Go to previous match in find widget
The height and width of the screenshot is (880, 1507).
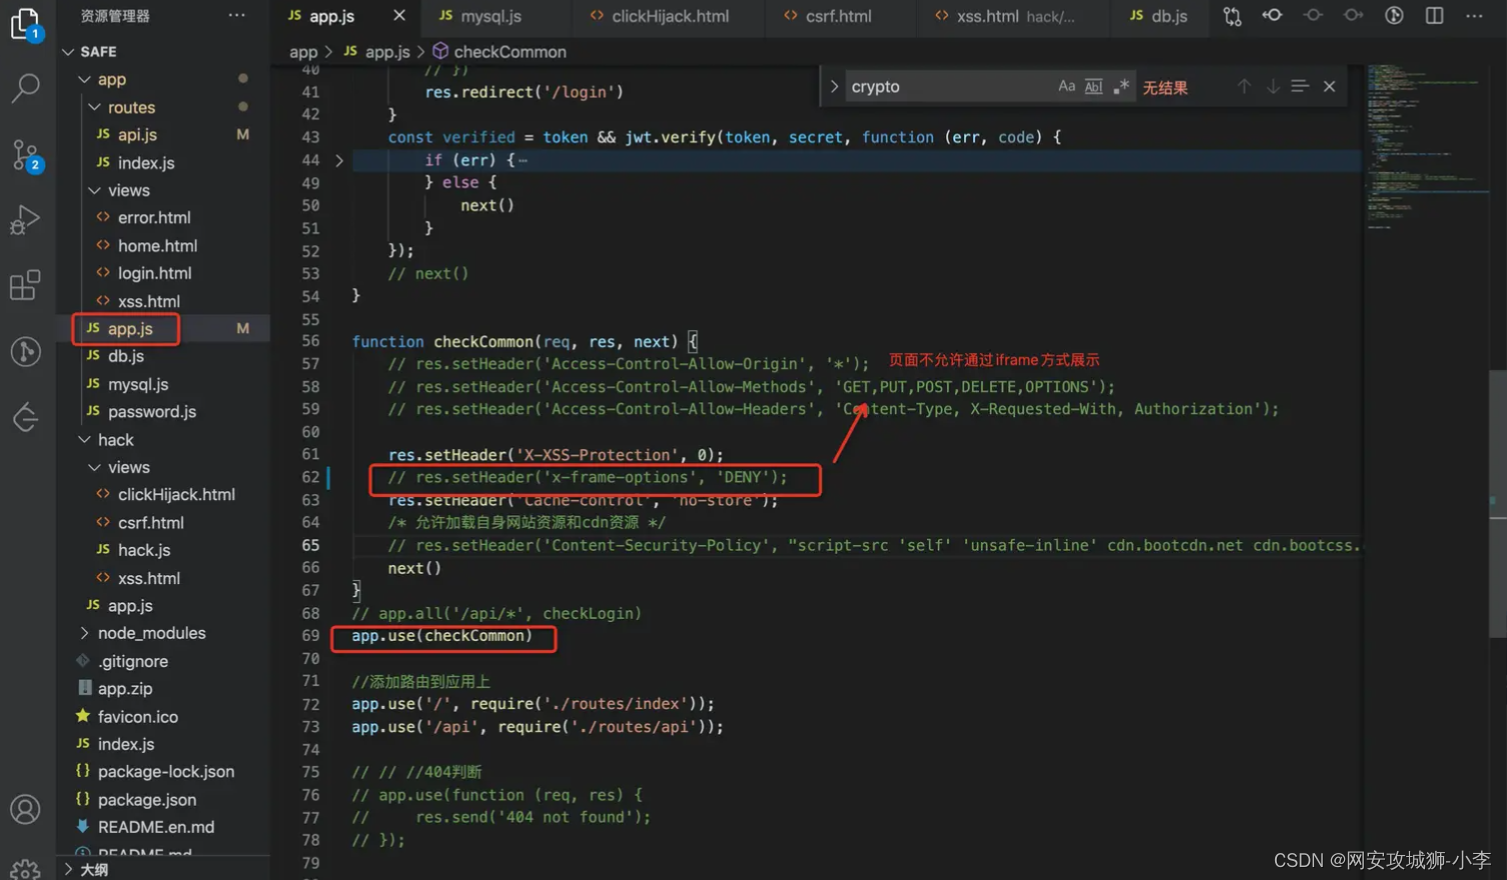tap(1244, 87)
